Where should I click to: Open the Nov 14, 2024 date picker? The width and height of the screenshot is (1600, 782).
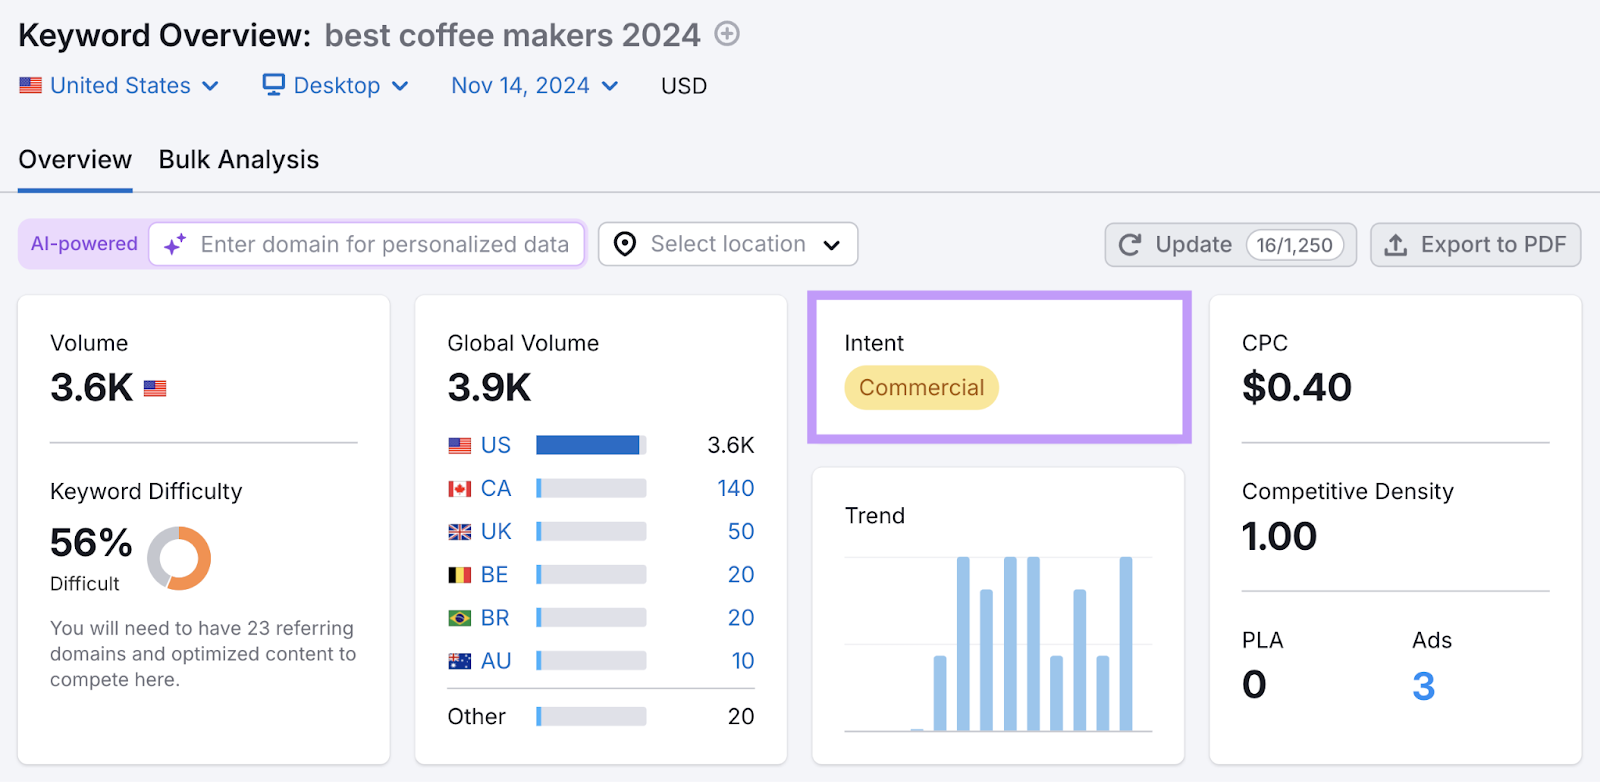(x=534, y=86)
